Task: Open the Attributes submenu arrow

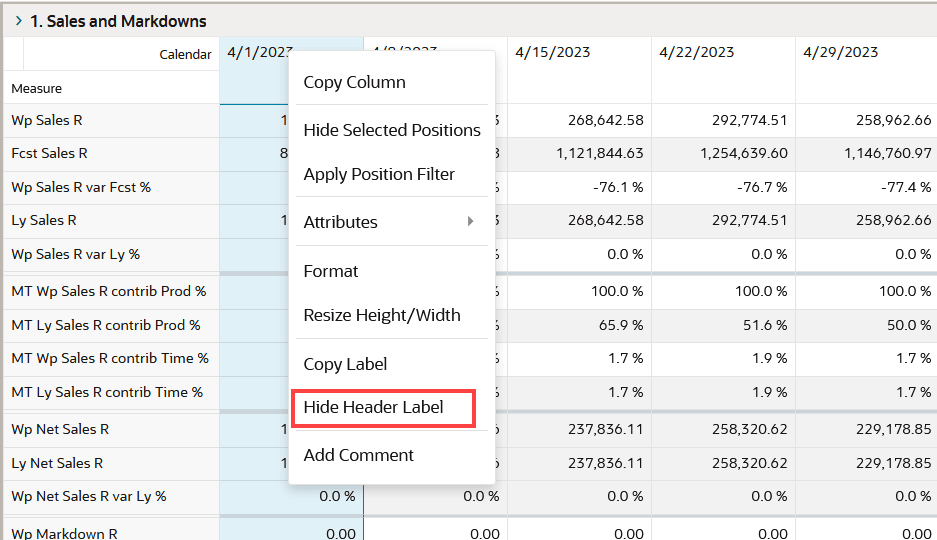Action: point(471,222)
